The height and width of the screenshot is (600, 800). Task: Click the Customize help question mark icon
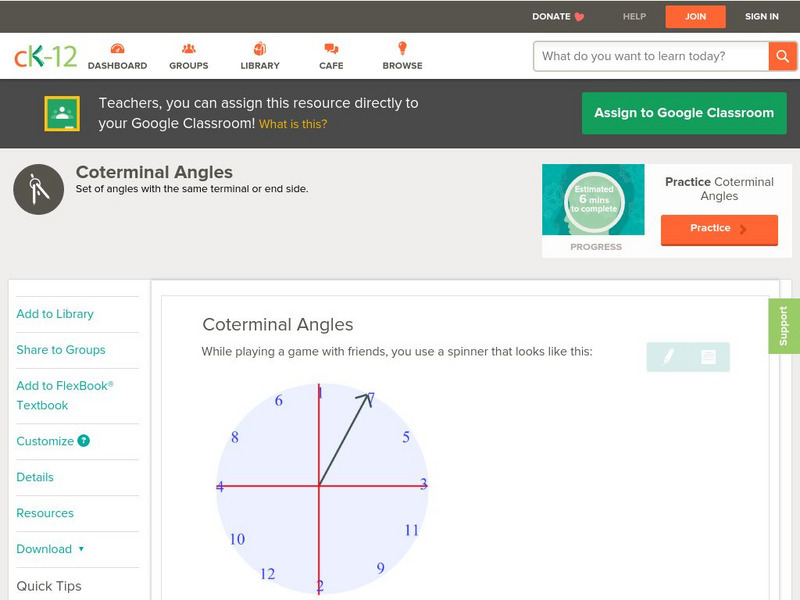[84, 441]
